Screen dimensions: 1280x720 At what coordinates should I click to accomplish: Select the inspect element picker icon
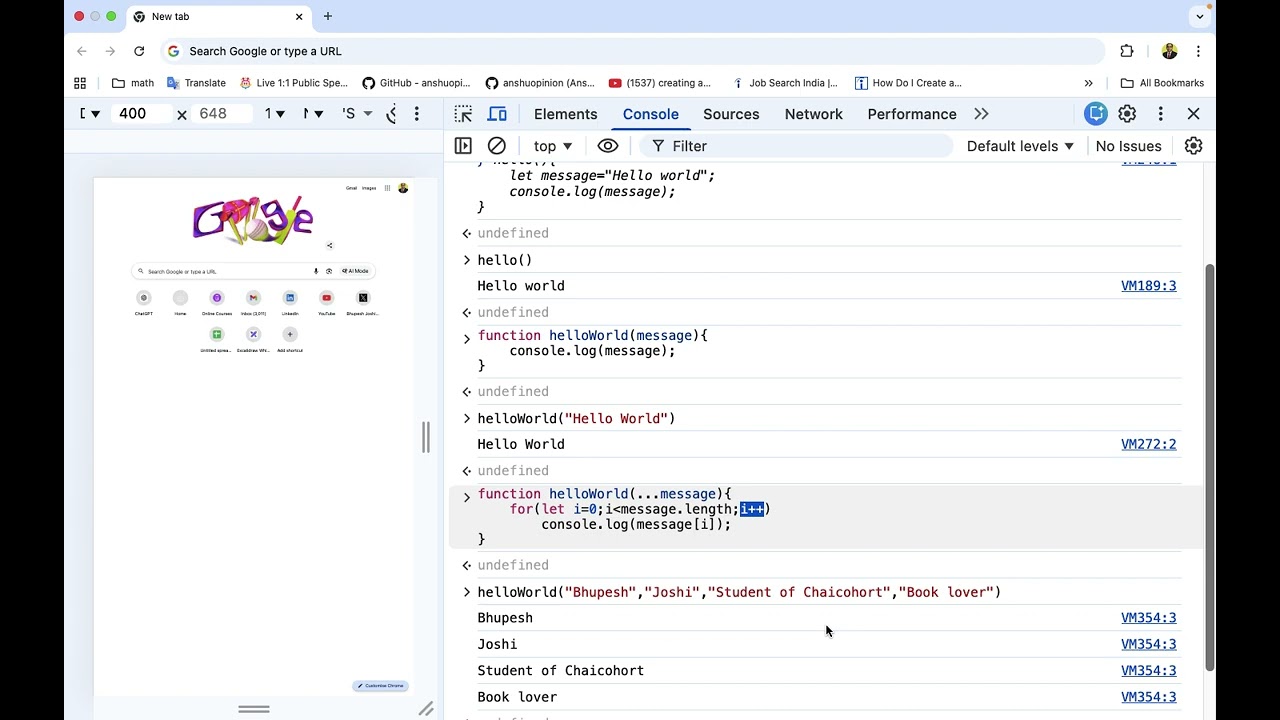[x=463, y=114]
